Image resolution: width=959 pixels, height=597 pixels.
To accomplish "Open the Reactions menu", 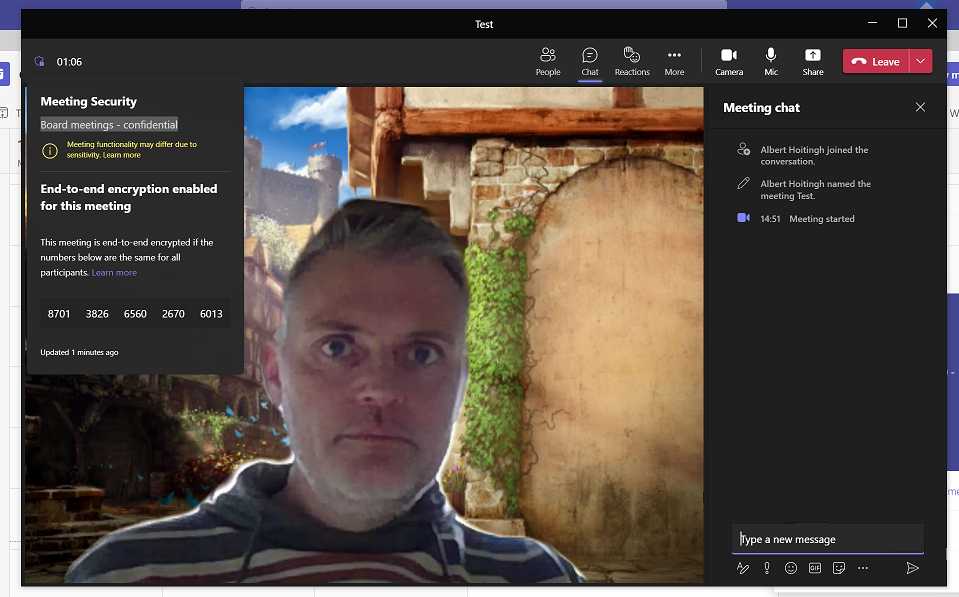I will 631,61.
